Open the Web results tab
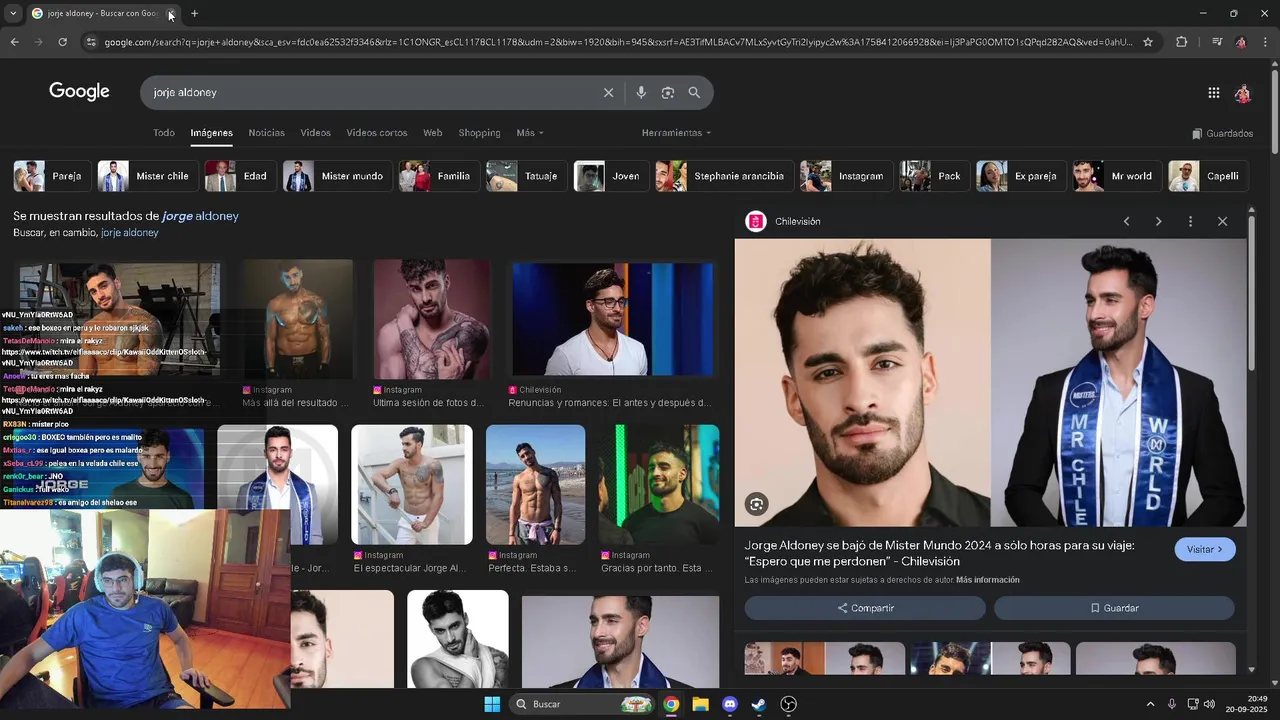The image size is (1280, 720). tap(433, 133)
